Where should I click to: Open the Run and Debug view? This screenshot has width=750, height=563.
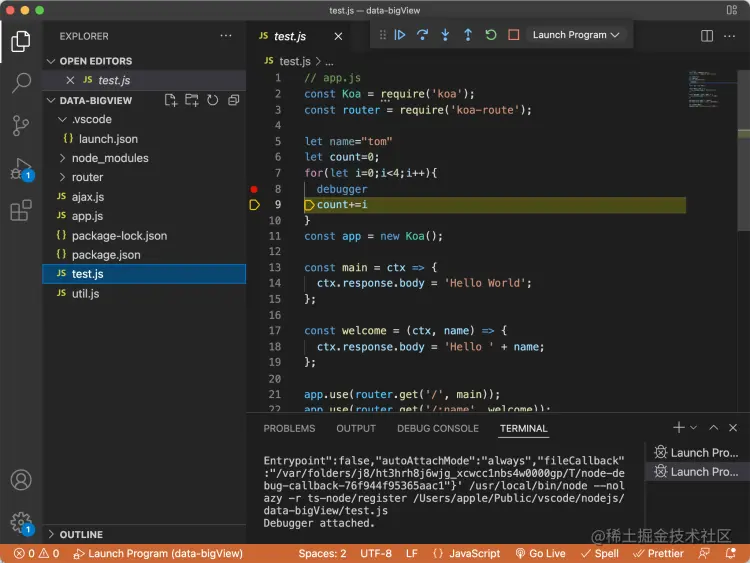click(21, 169)
